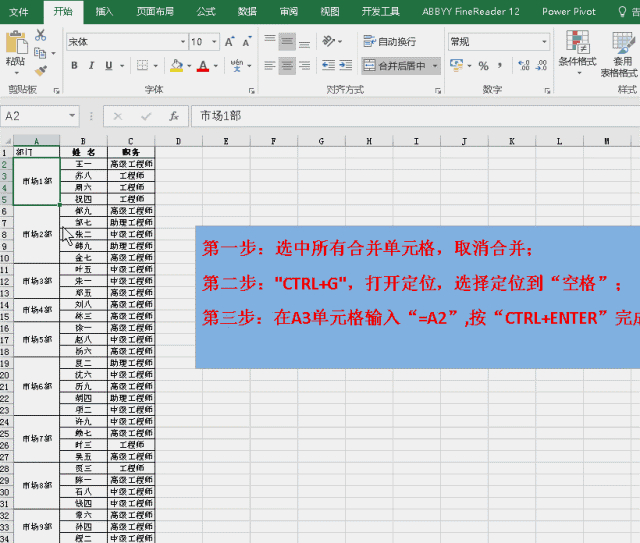Decrease the indent
The width and height of the screenshot is (640, 543).
[x=328, y=65]
